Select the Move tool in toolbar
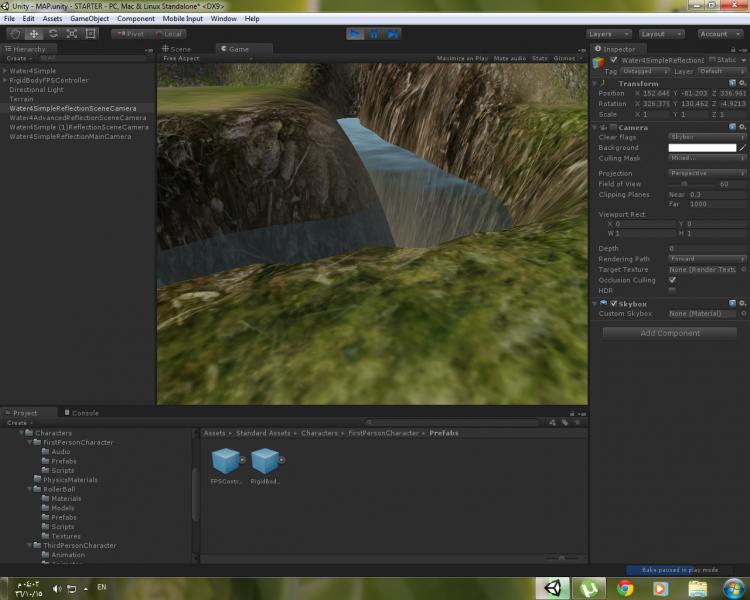 point(34,34)
